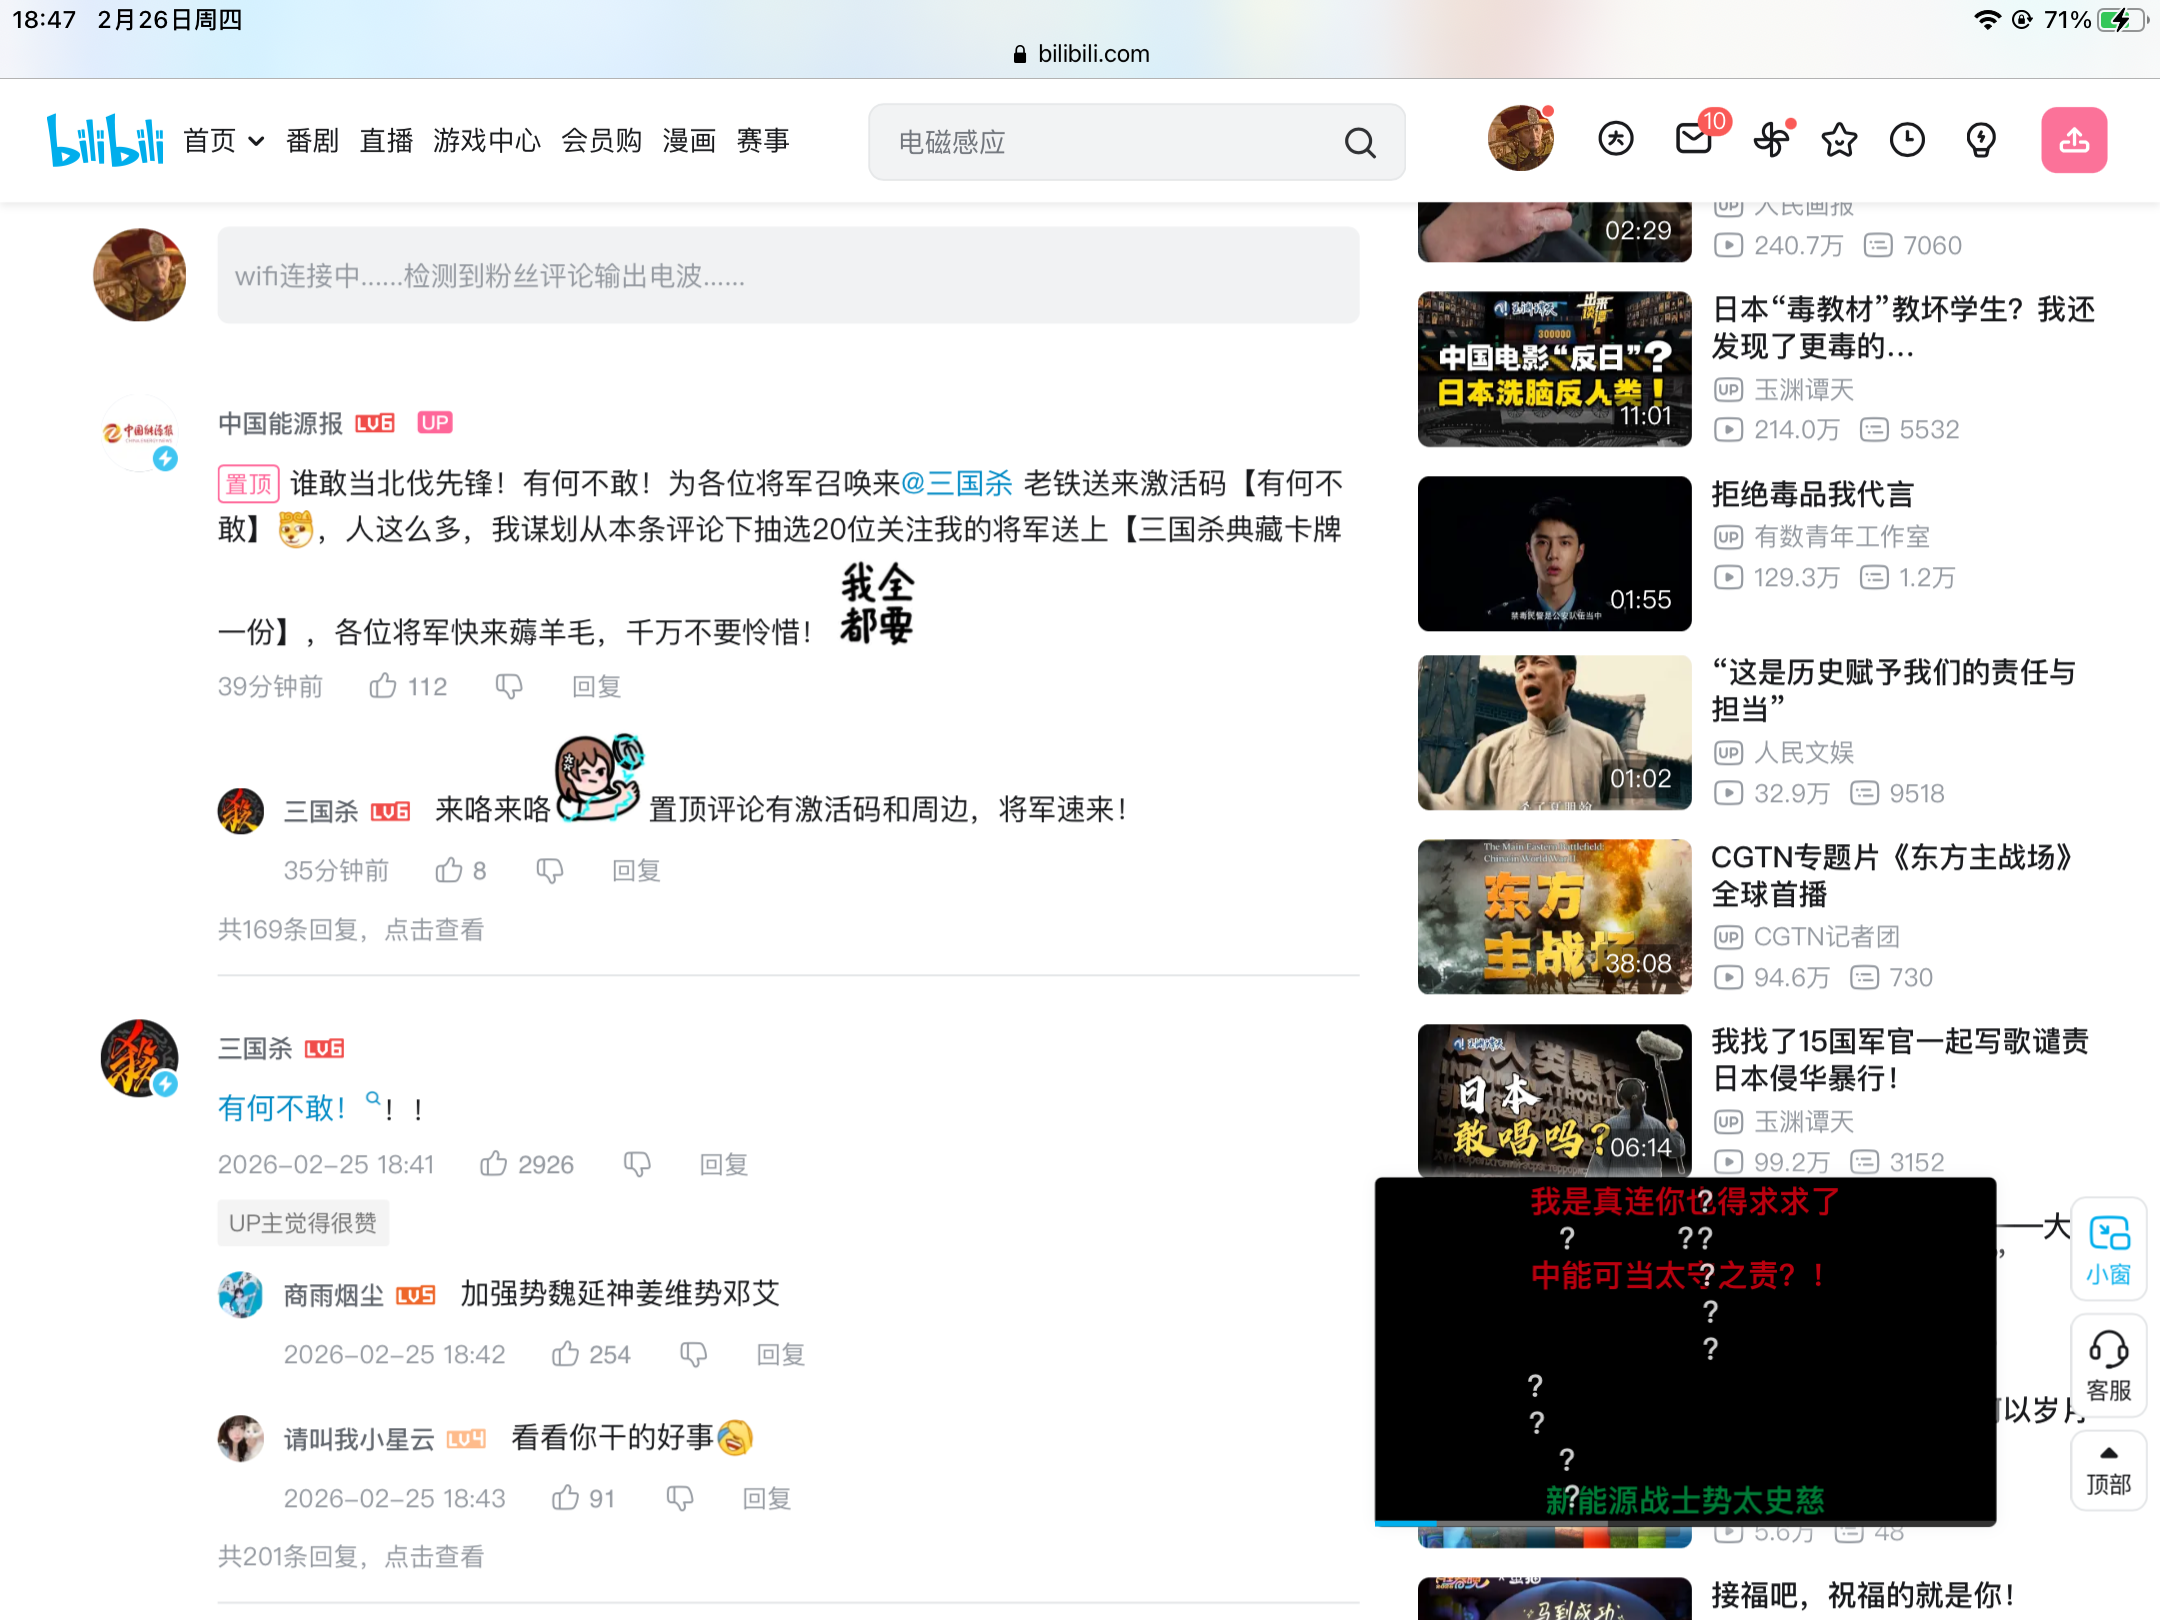
Task: Click the mini-player video progress bar
Action: click(x=1684, y=1522)
